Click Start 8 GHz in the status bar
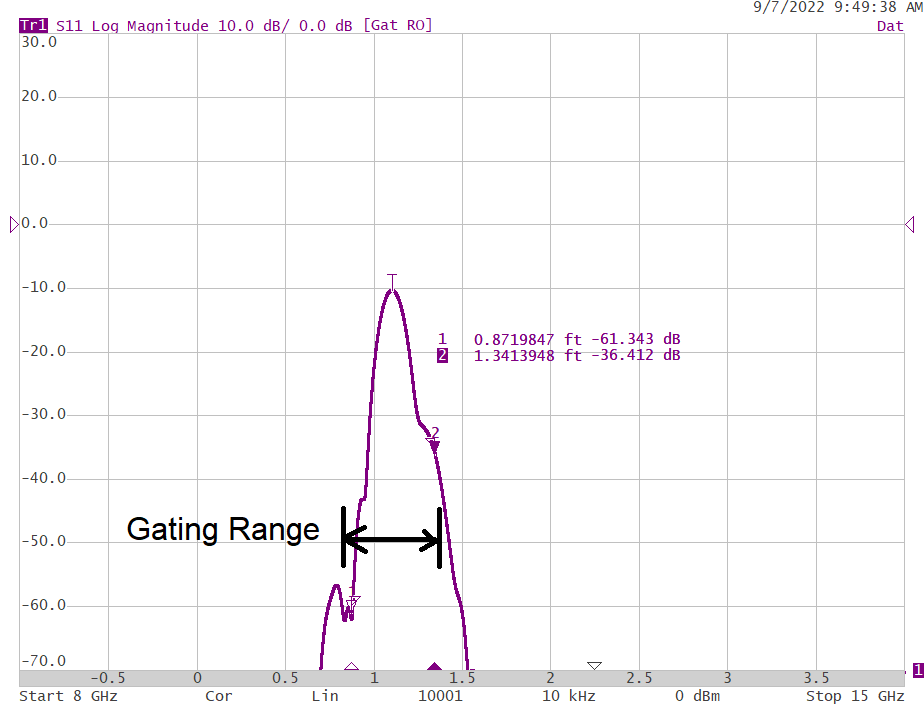The image size is (924, 704). click(x=68, y=696)
